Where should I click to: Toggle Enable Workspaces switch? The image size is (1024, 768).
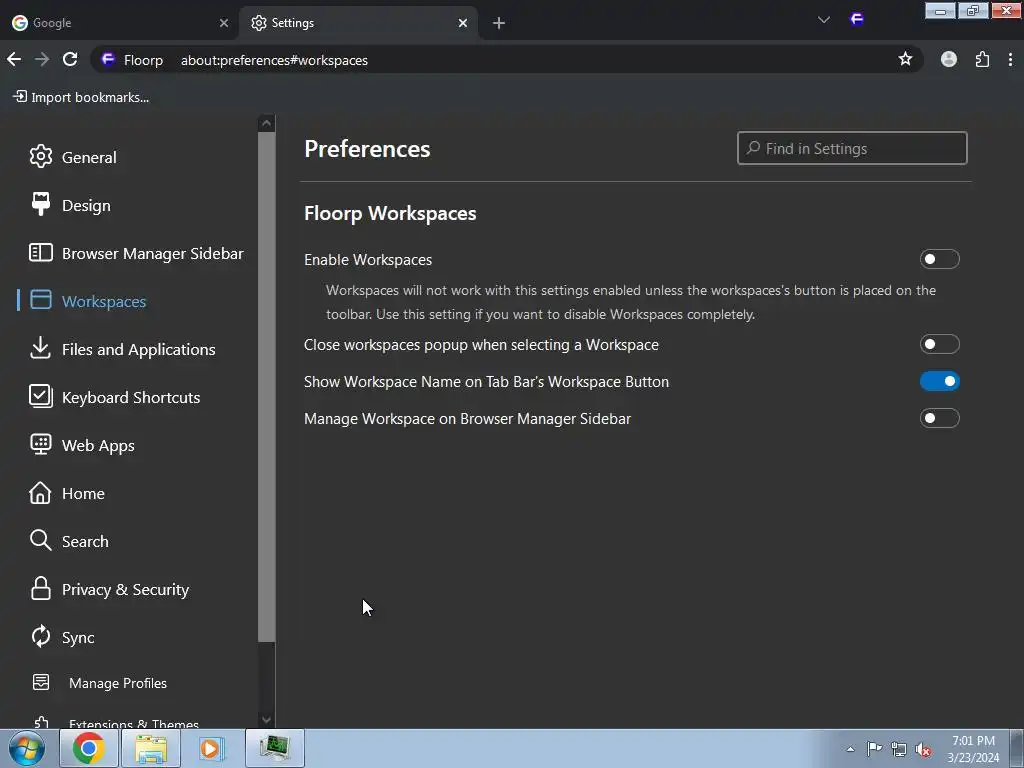point(940,259)
